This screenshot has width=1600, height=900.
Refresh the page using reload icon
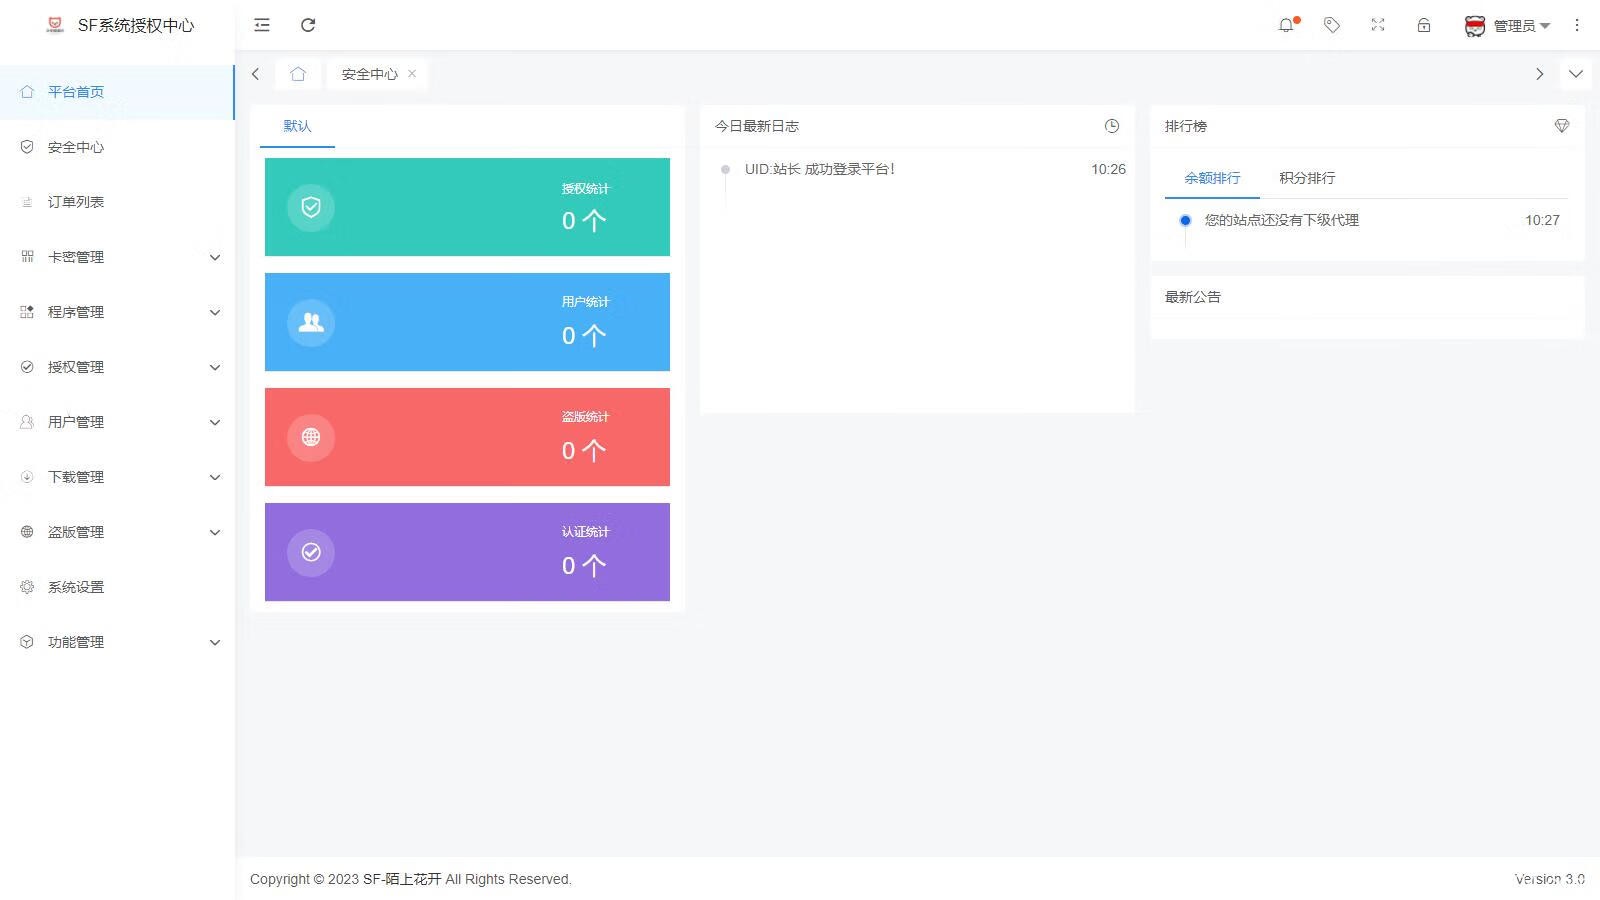click(x=308, y=25)
